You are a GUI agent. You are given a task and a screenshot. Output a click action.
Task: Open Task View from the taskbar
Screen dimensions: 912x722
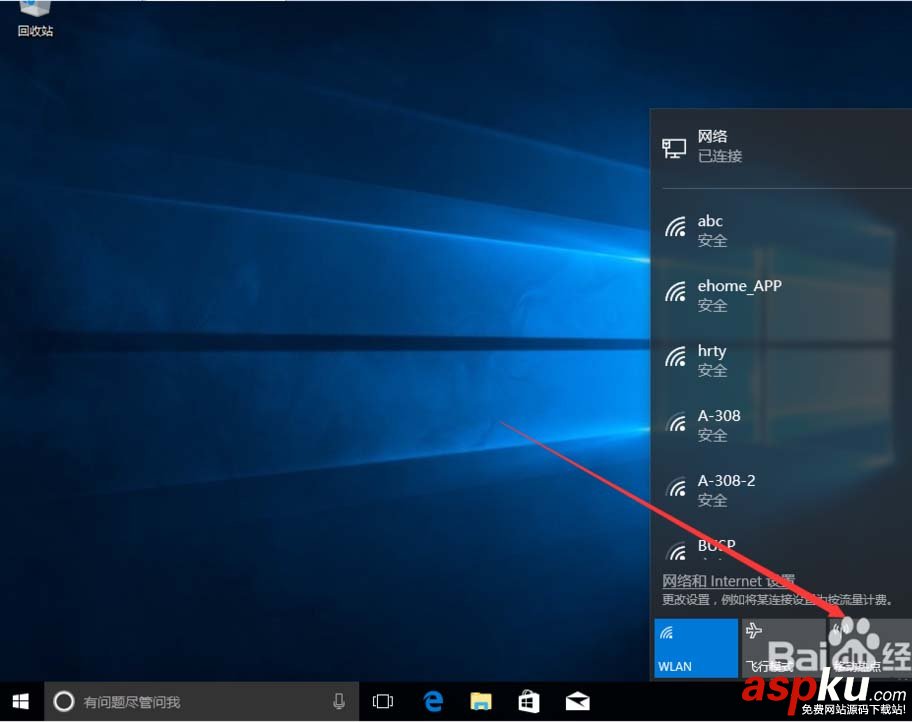382,701
